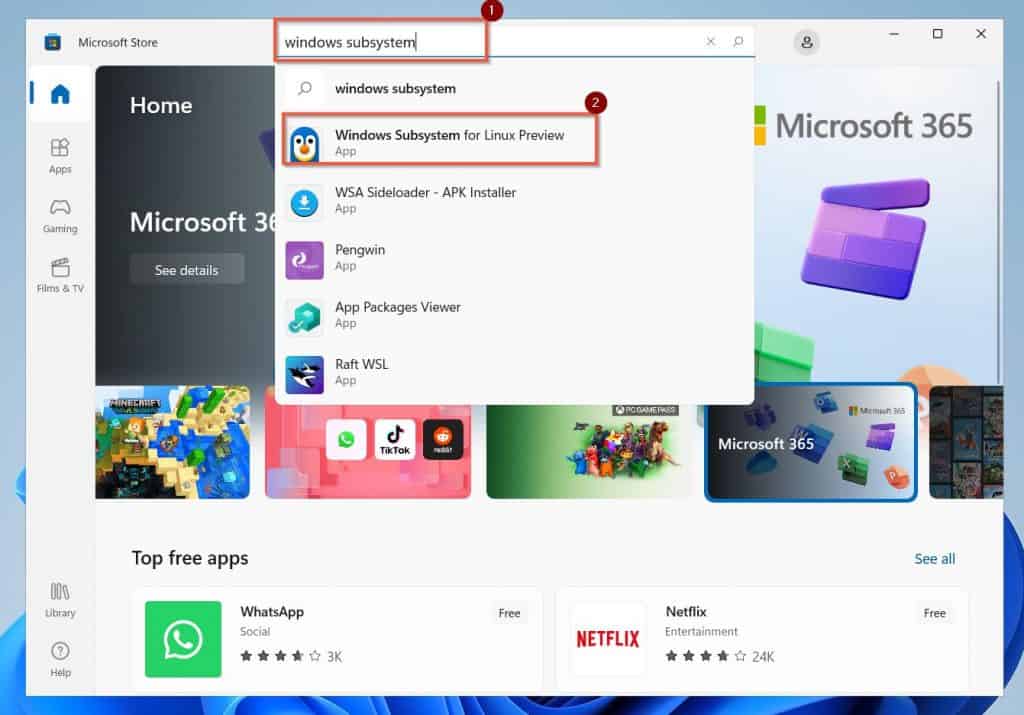Open the Minecraft banner thumbnail
This screenshot has height=715, width=1024.
coord(172,442)
